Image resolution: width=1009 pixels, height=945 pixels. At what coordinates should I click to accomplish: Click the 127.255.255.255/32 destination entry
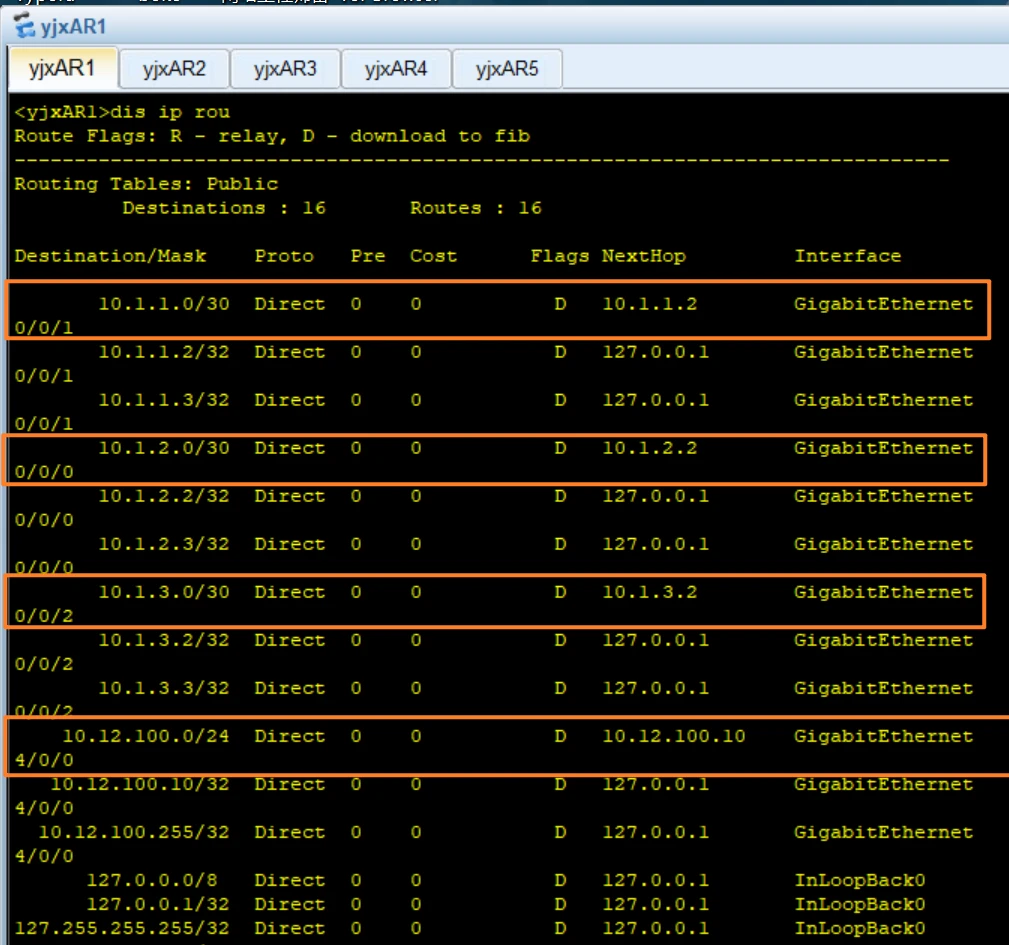122,928
